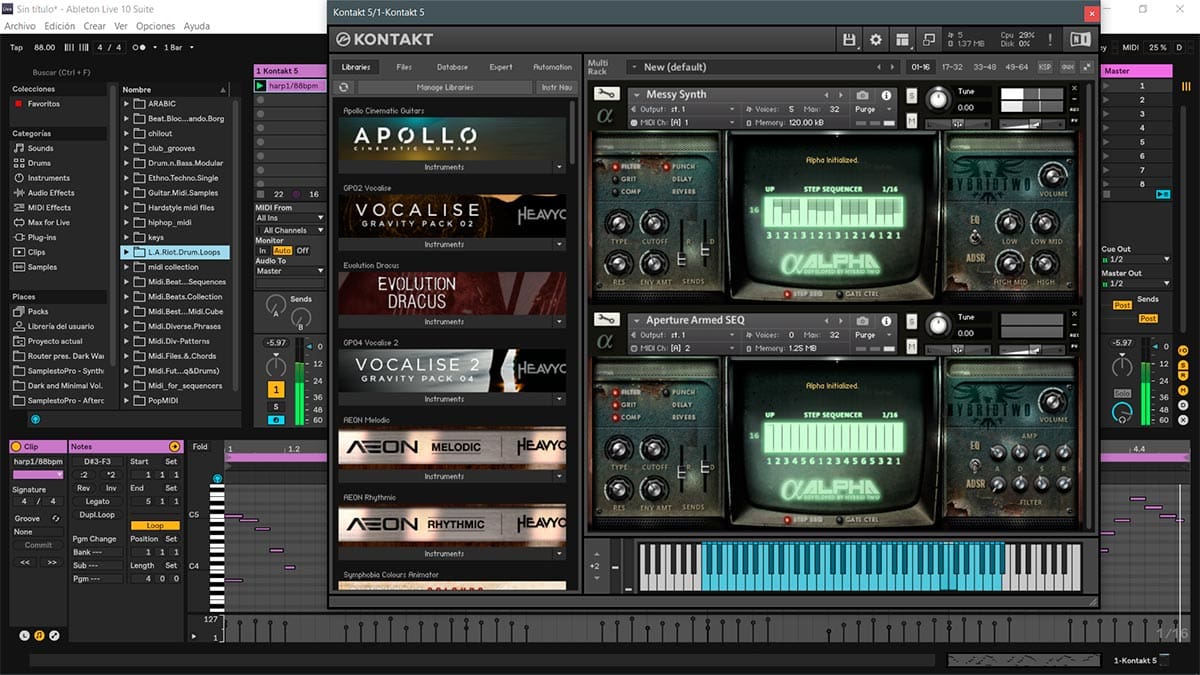1200x675 pixels.
Task: Open the Kontakt save/load files menu
Action: point(850,39)
